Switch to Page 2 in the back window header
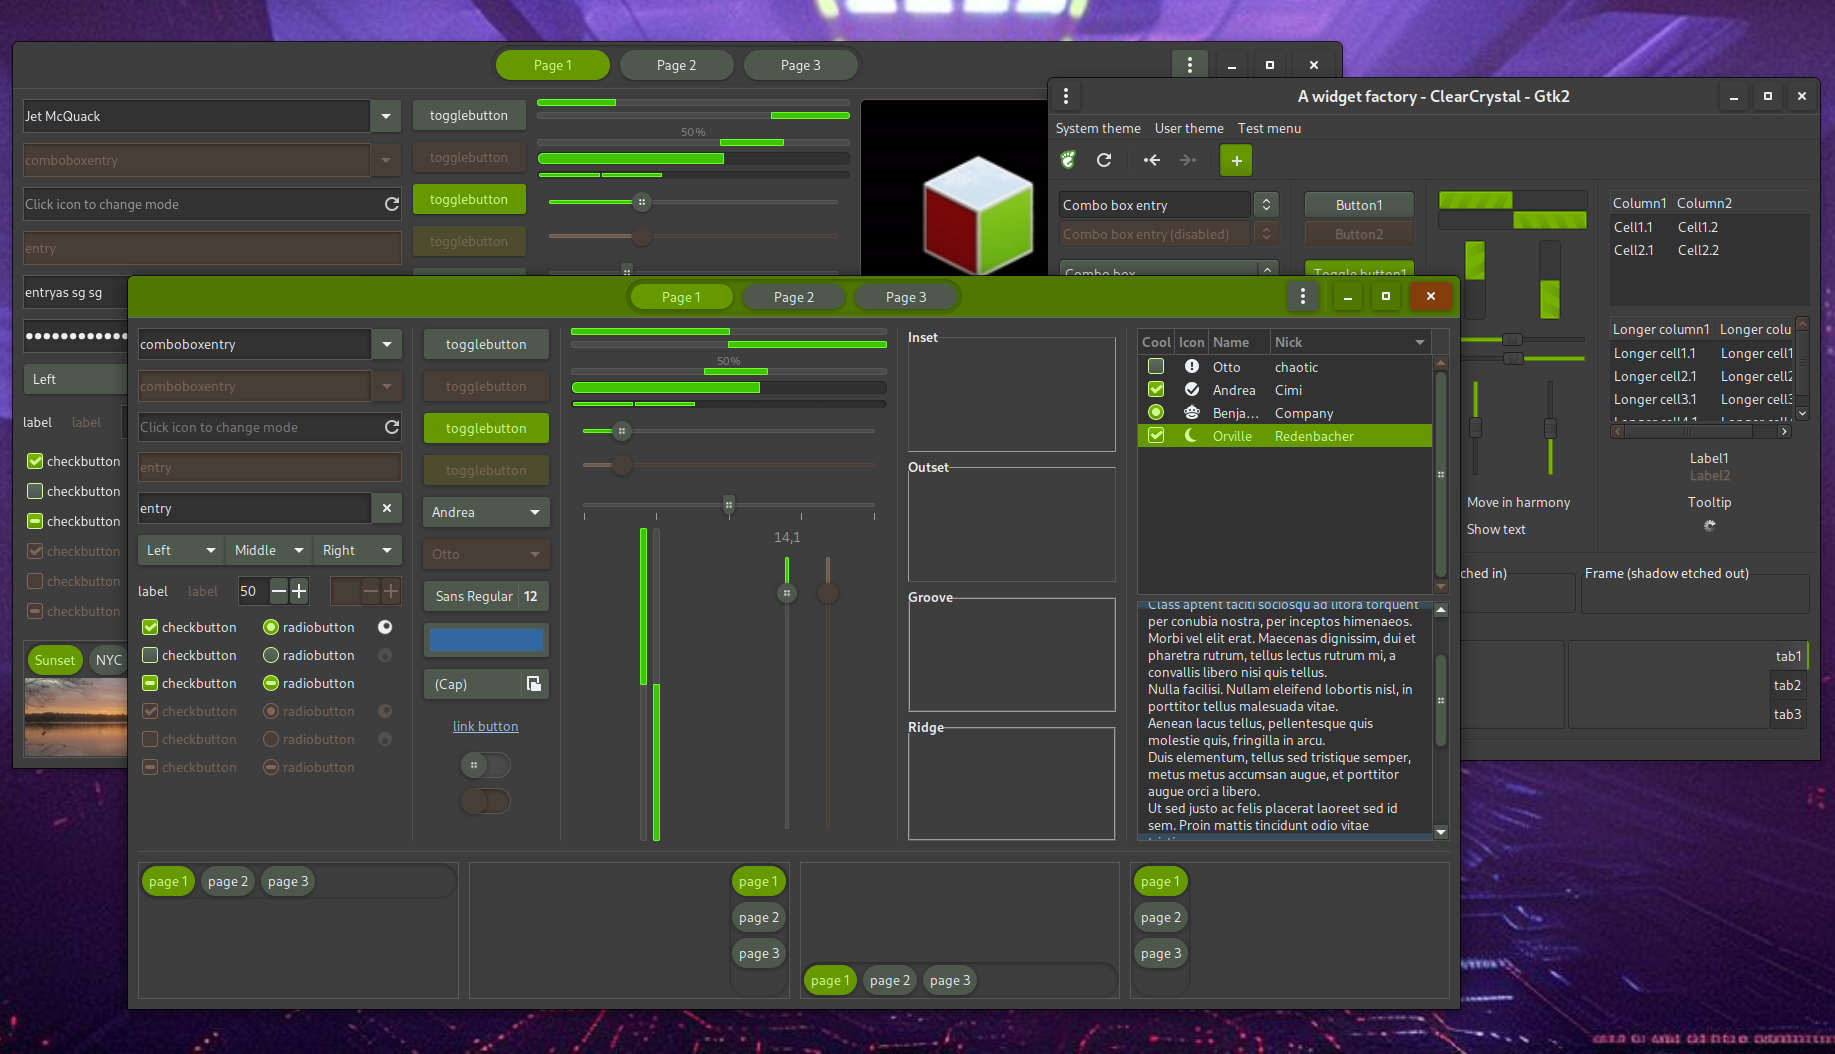 (677, 65)
